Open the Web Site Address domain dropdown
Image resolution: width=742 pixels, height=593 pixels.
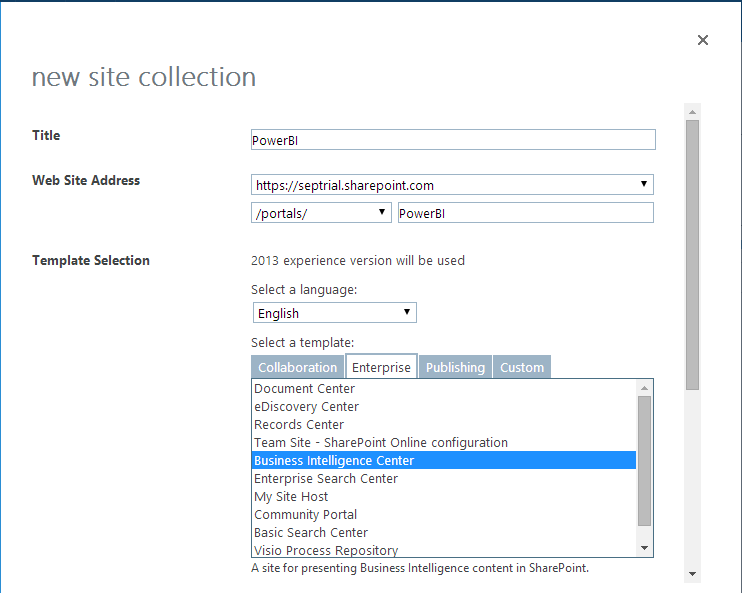(x=452, y=185)
